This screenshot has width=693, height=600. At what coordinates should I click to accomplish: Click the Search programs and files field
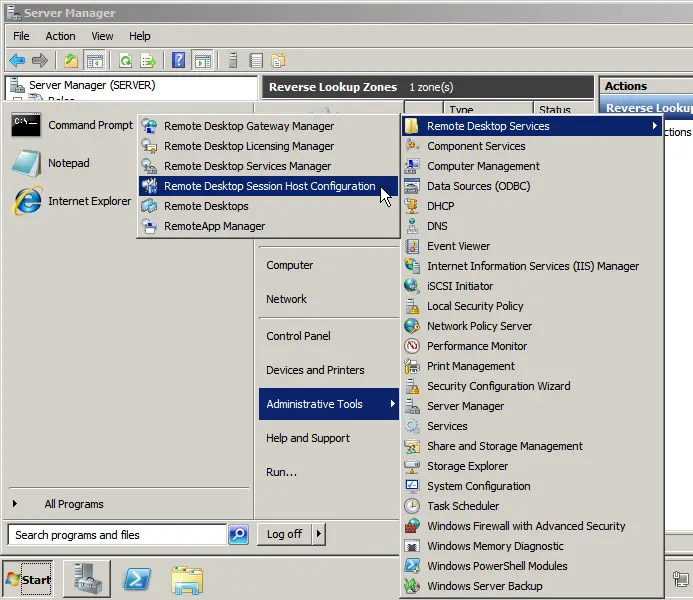point(116,535)
